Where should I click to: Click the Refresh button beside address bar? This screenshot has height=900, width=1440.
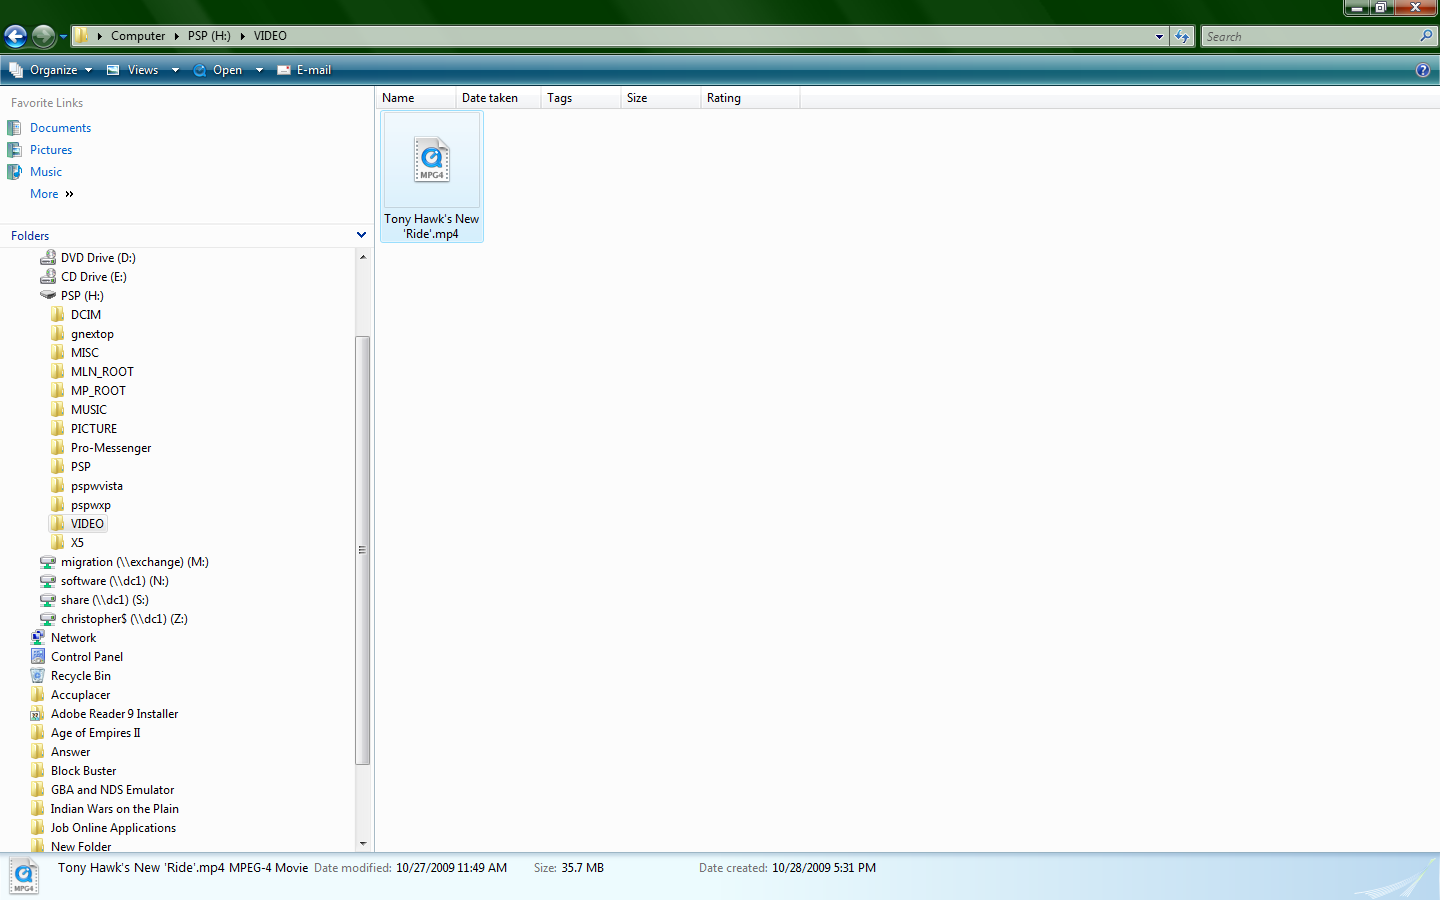point(1183,36)
